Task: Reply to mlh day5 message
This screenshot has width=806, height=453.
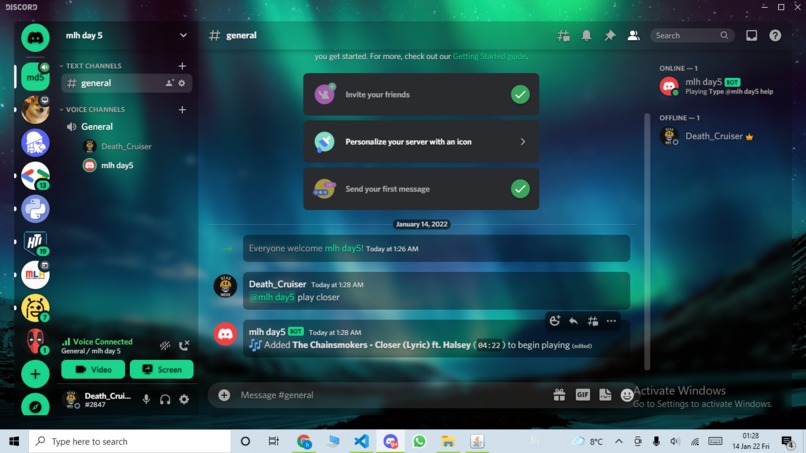Action: click(x=573, y=321)
